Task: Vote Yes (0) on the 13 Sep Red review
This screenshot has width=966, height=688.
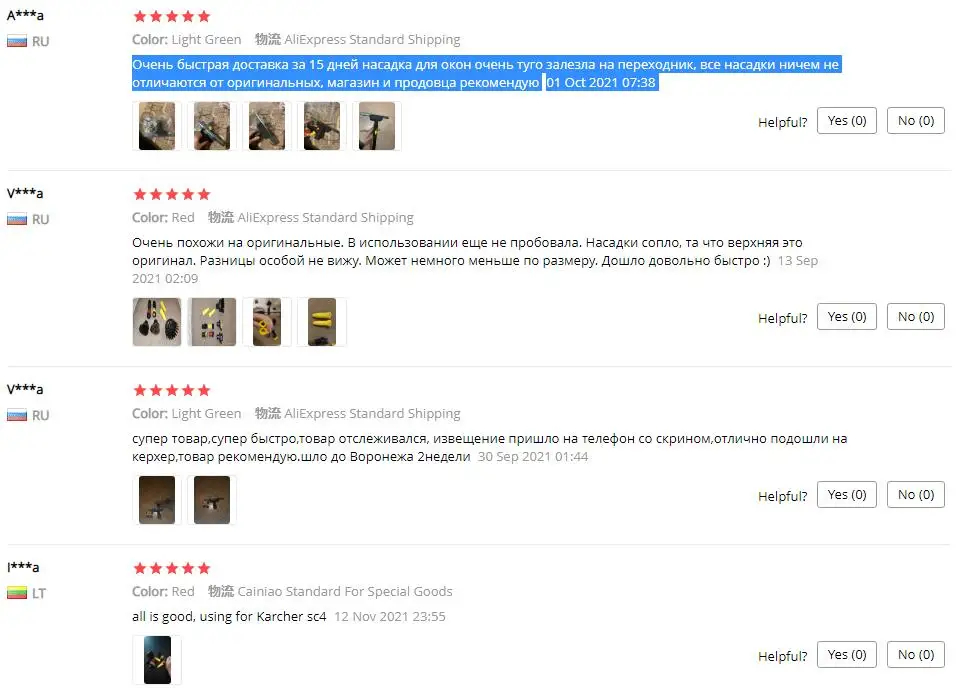Action: (846, 317)
